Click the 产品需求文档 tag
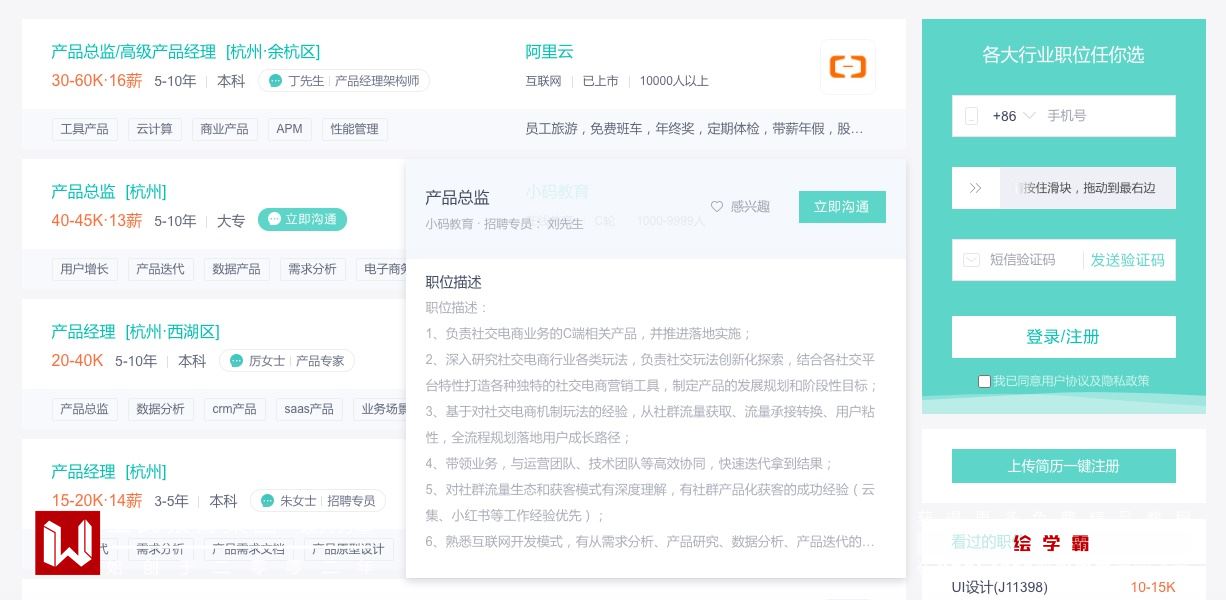This screenshot has height=600, width=1226. [x=249, y=549]
